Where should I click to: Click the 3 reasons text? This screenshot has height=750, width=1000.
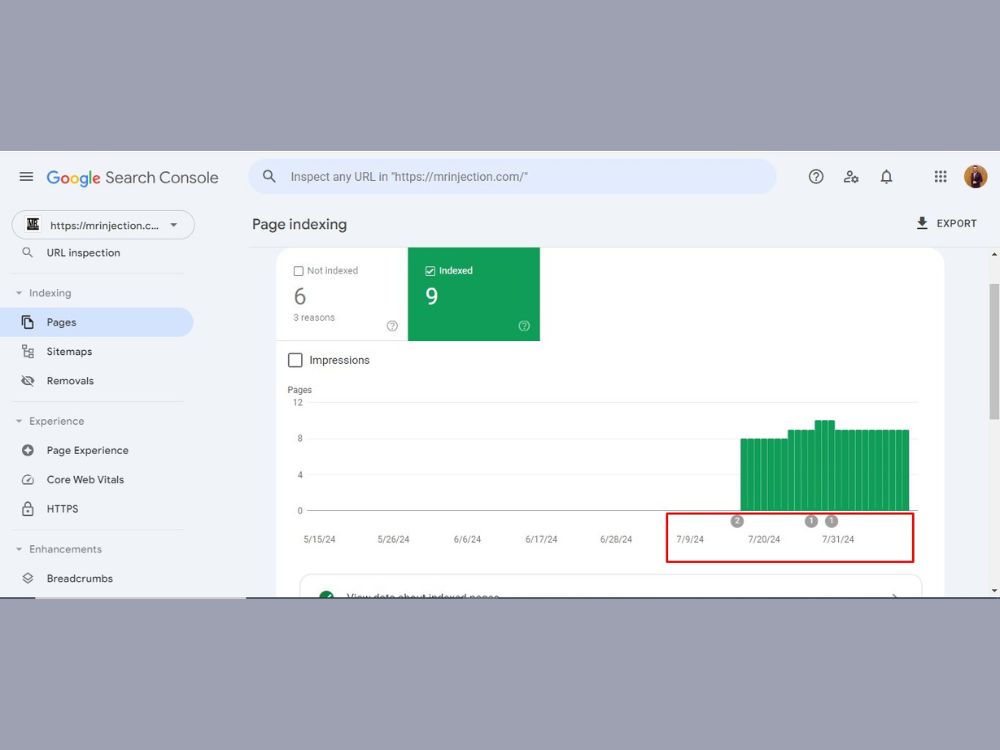pyautogui.click(x=314, y=318)
